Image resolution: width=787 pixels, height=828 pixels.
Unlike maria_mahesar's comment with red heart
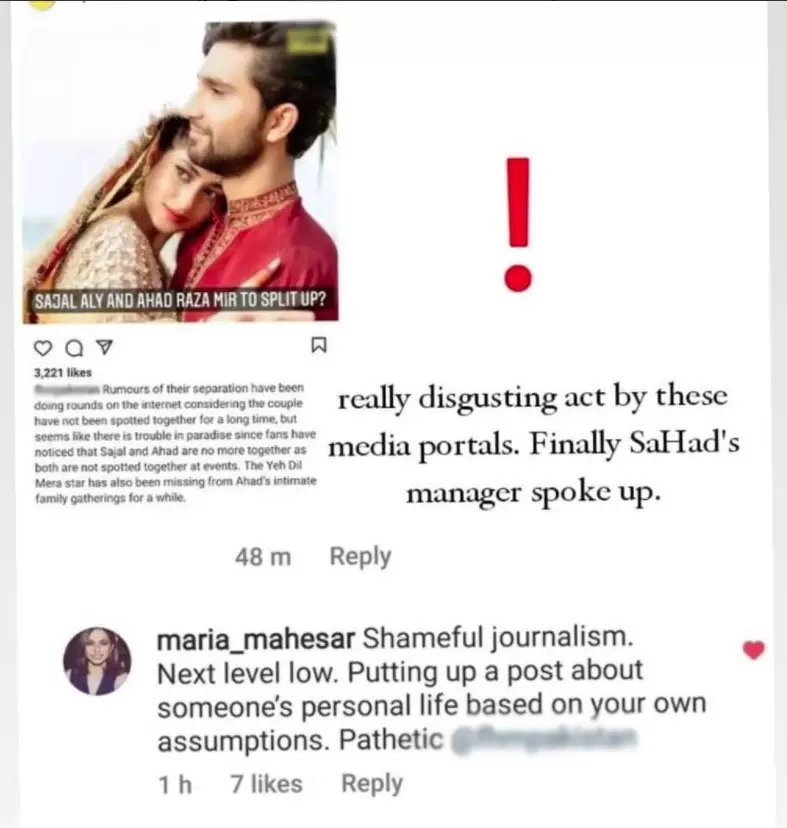click(754, 650)
